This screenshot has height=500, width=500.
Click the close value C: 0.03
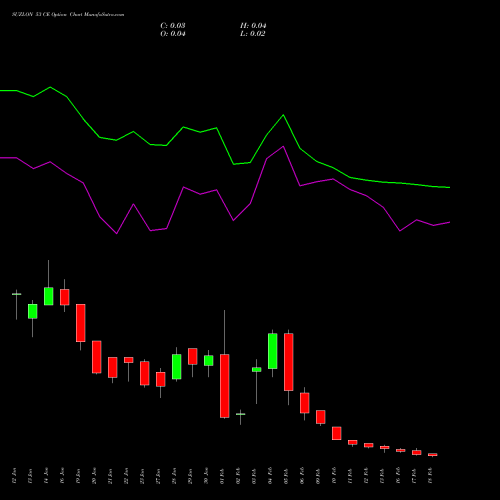point(173,26)
